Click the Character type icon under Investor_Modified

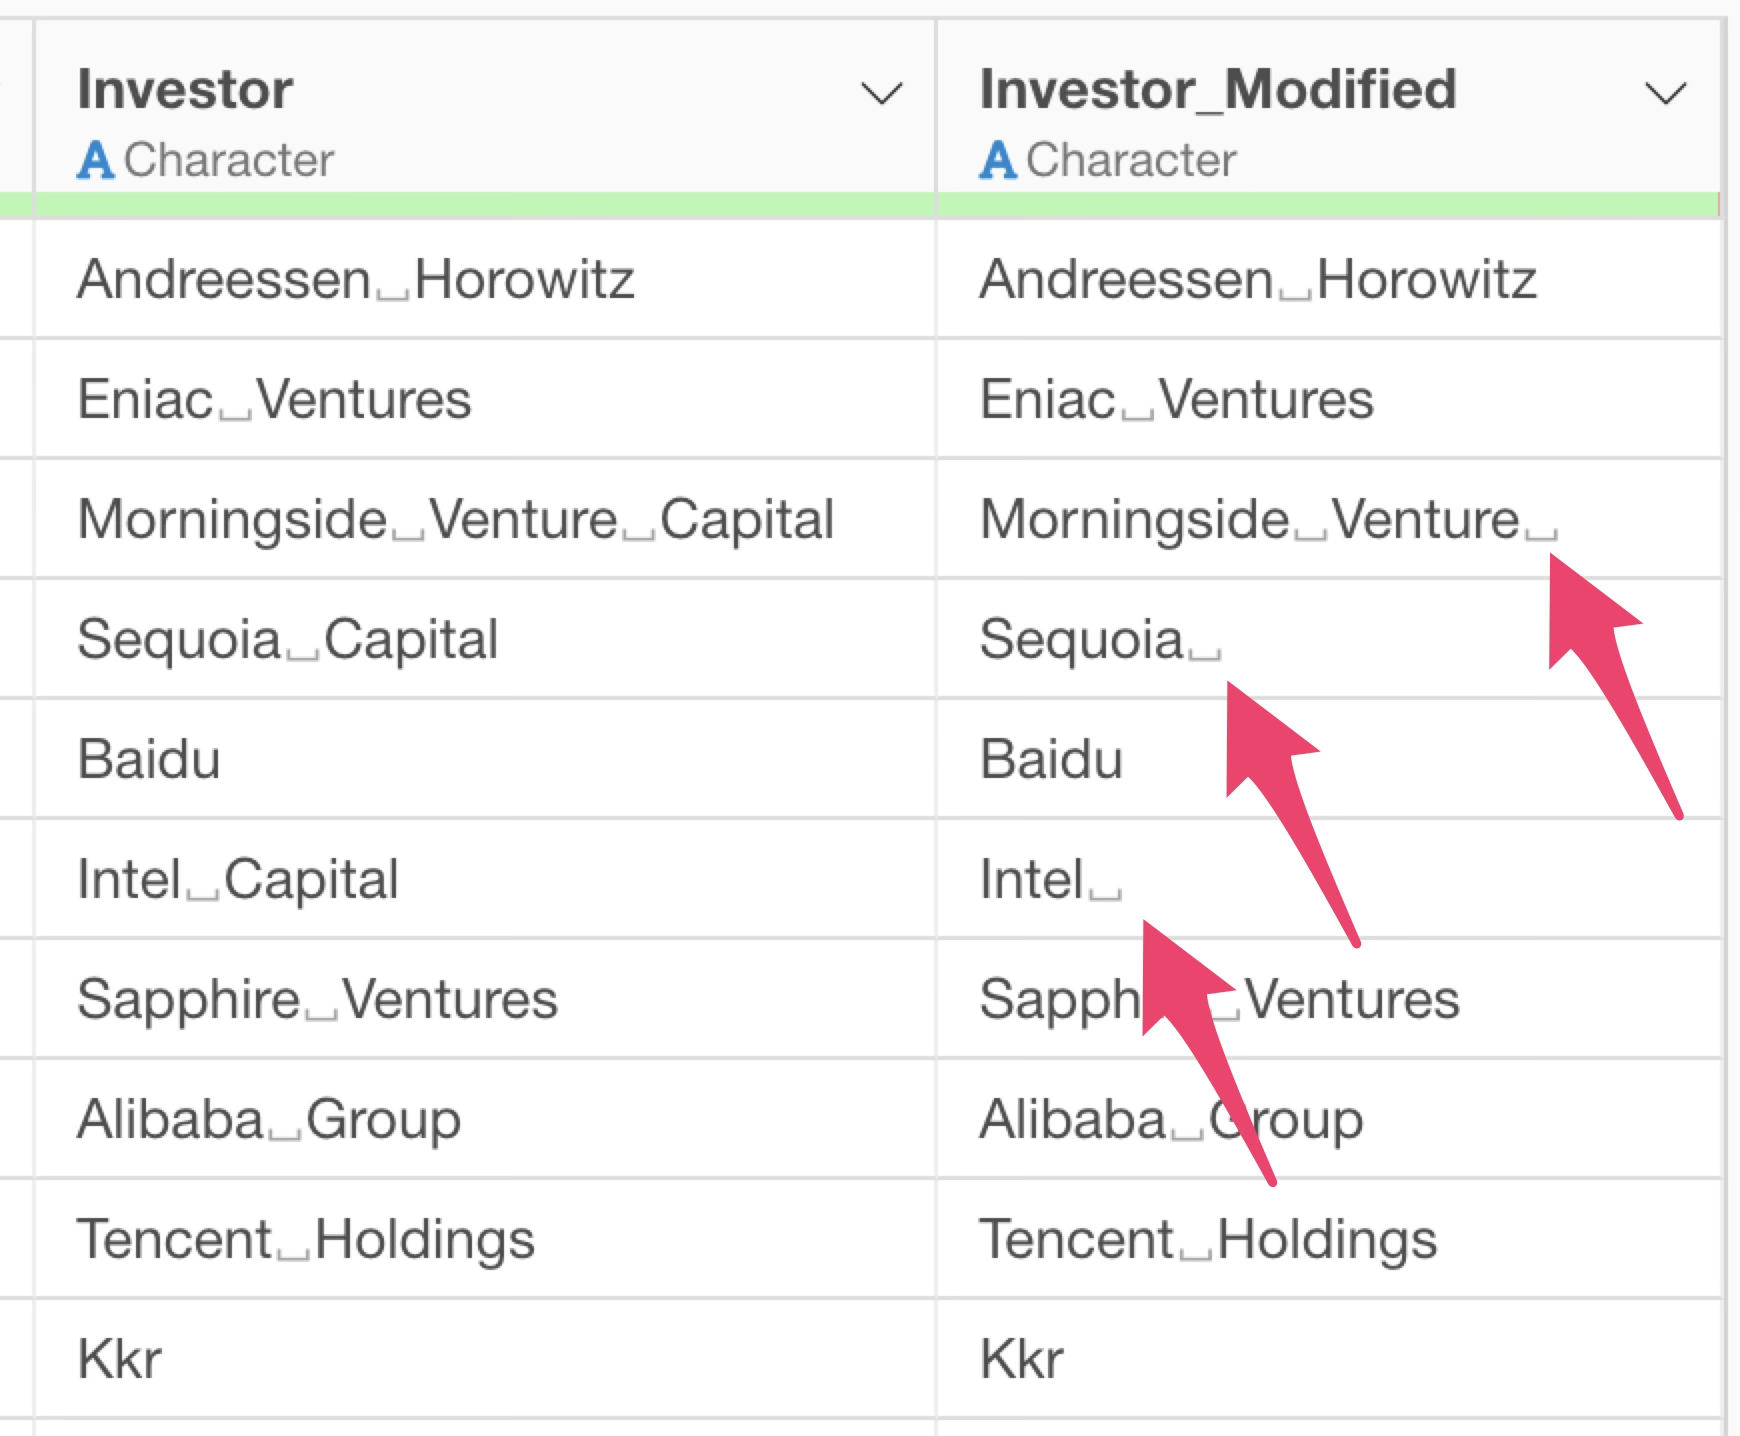point(998,160)
